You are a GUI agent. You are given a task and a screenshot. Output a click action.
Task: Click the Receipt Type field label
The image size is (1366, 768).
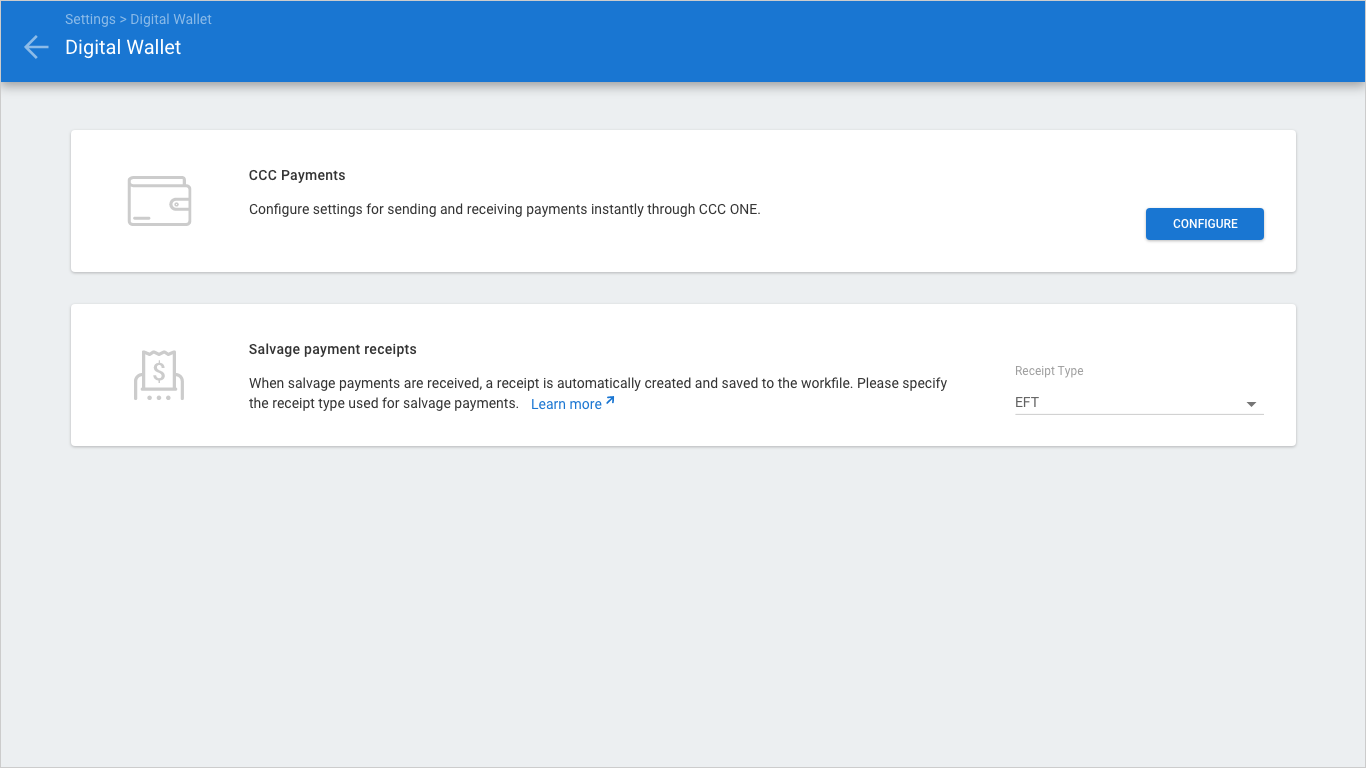click(x=1049, y=371)
